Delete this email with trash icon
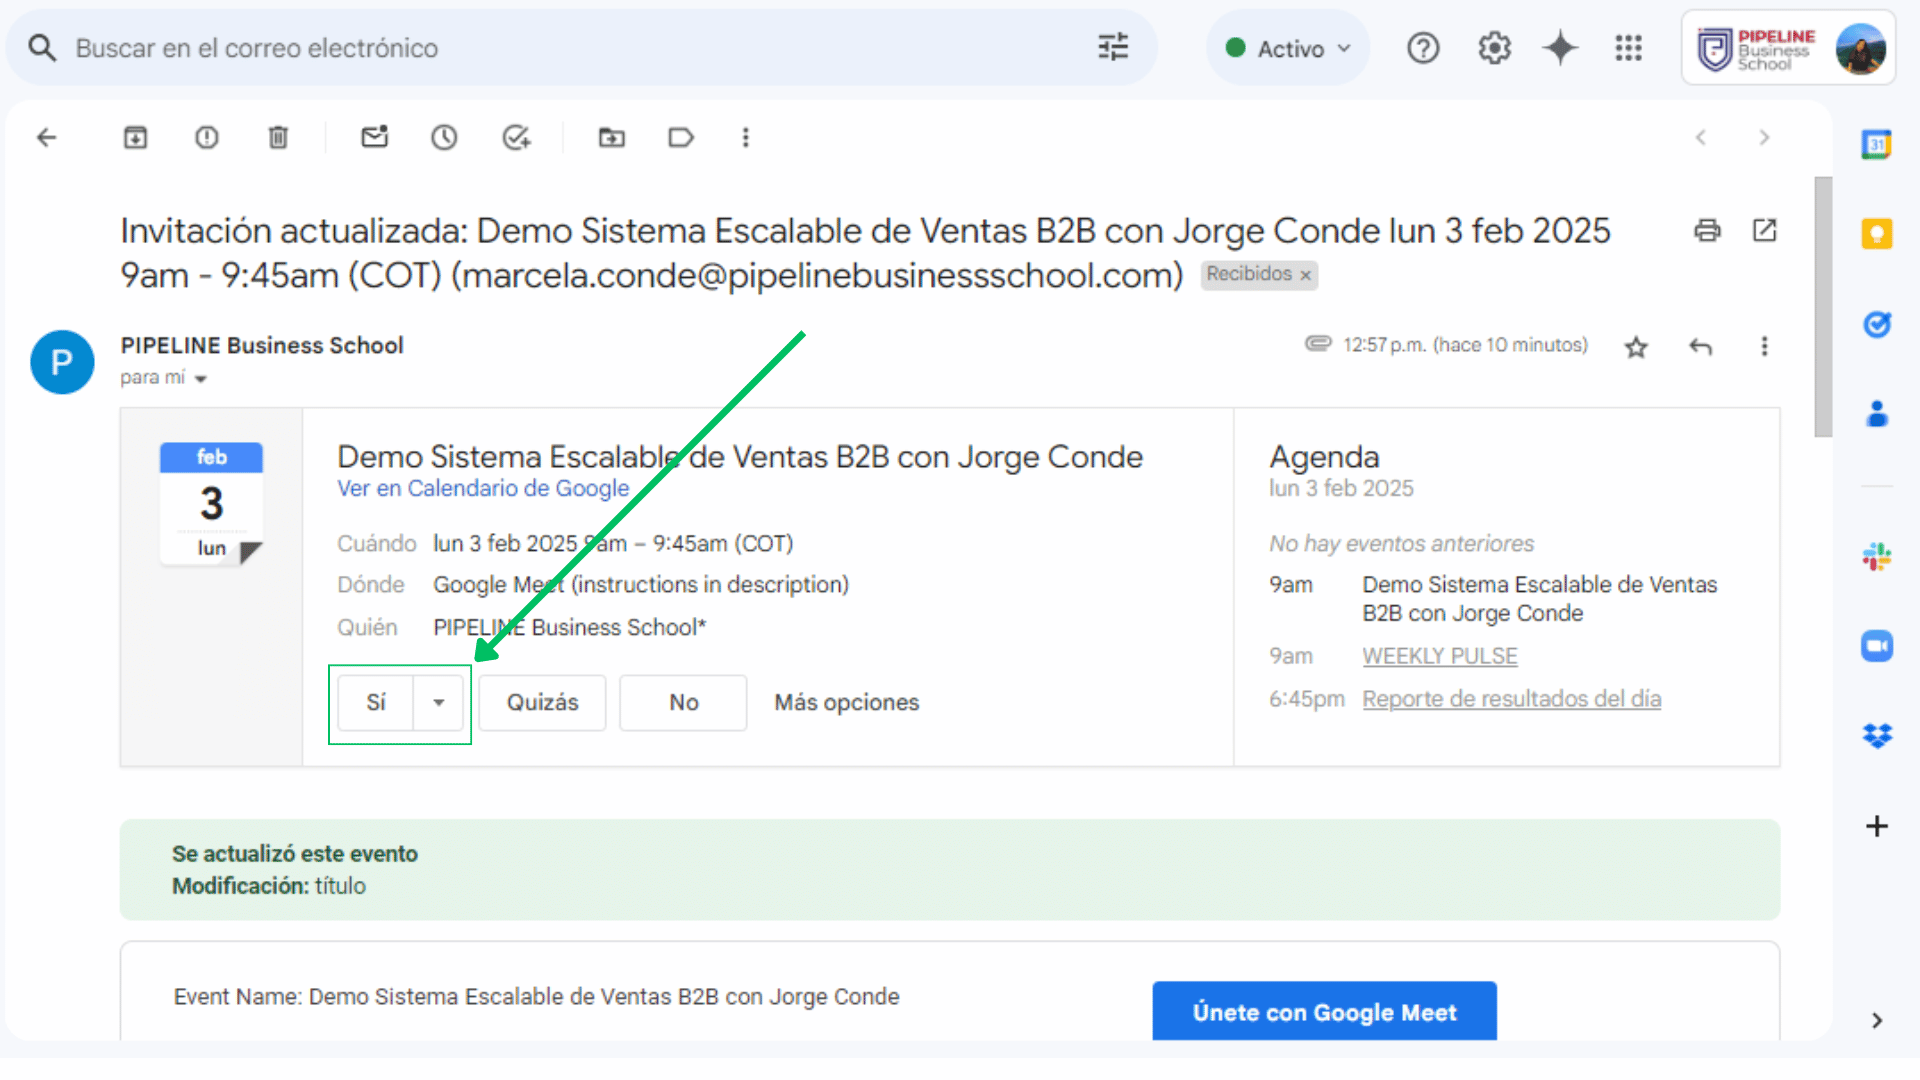Viewport: 1920px width, 1080px height. point(278,138)
